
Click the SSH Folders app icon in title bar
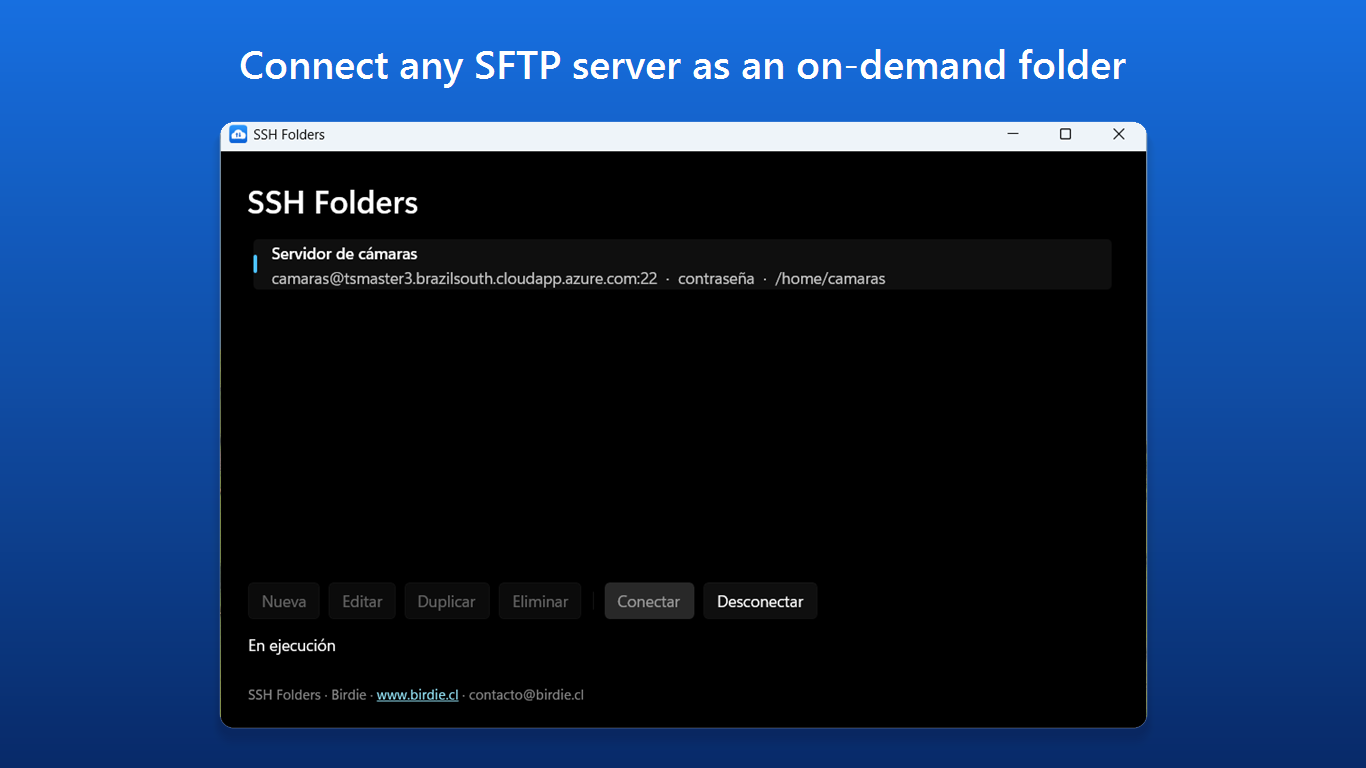point(238,134)
